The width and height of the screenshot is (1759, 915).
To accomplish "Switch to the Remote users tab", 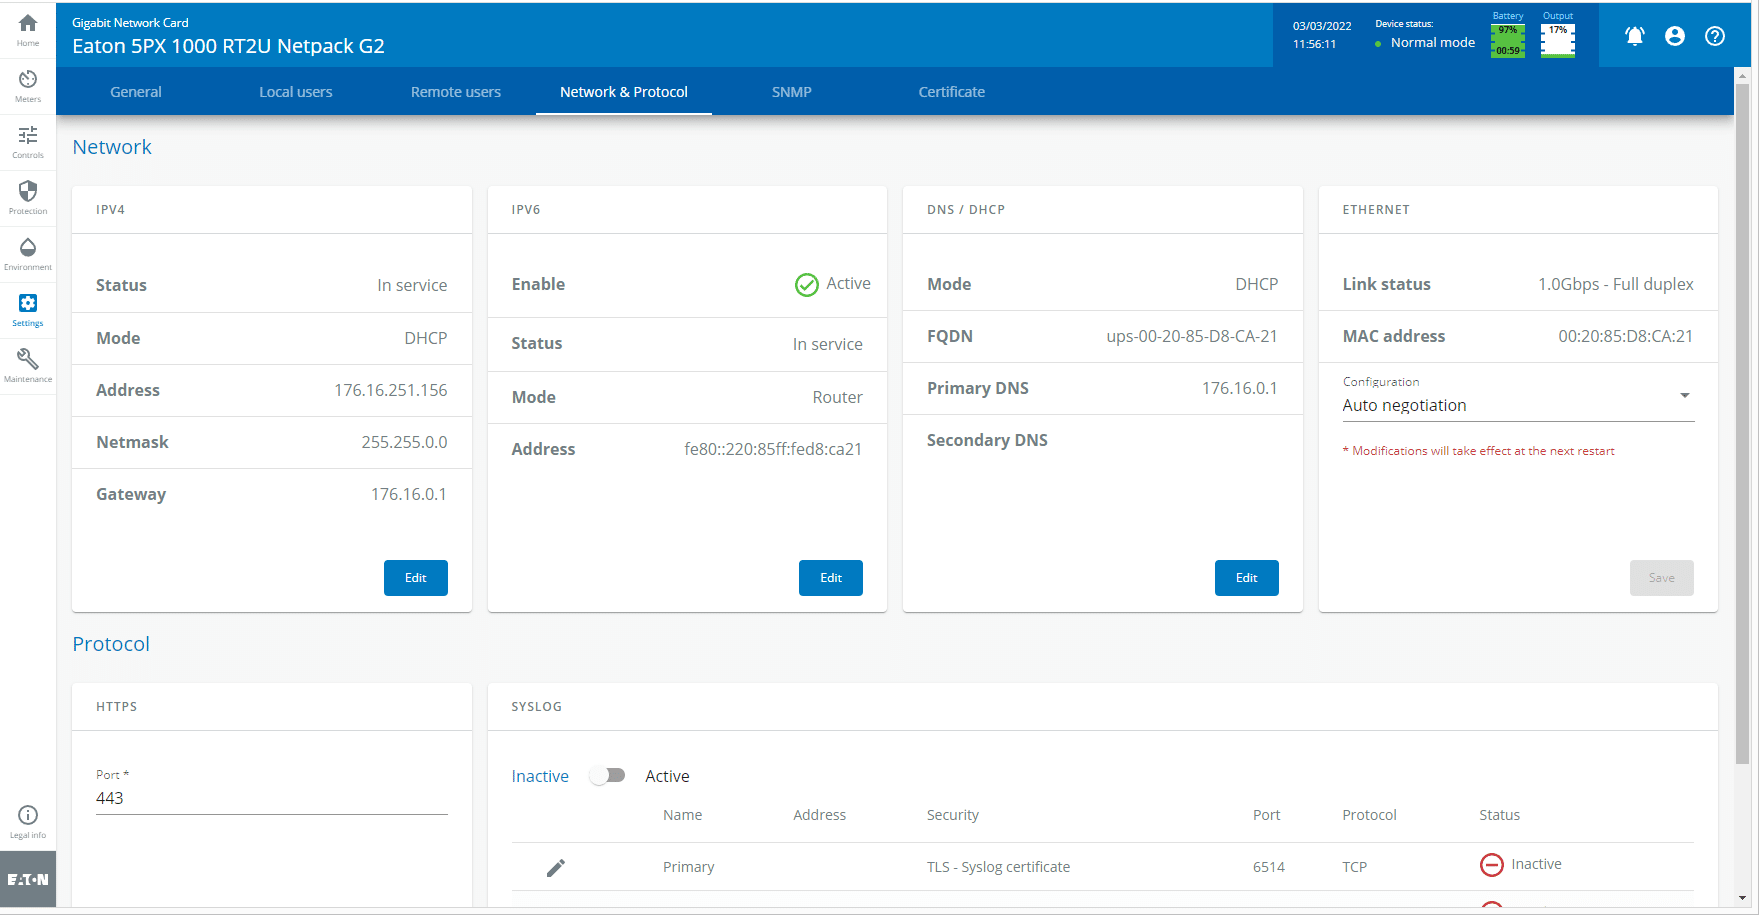I will pos(456,92).
